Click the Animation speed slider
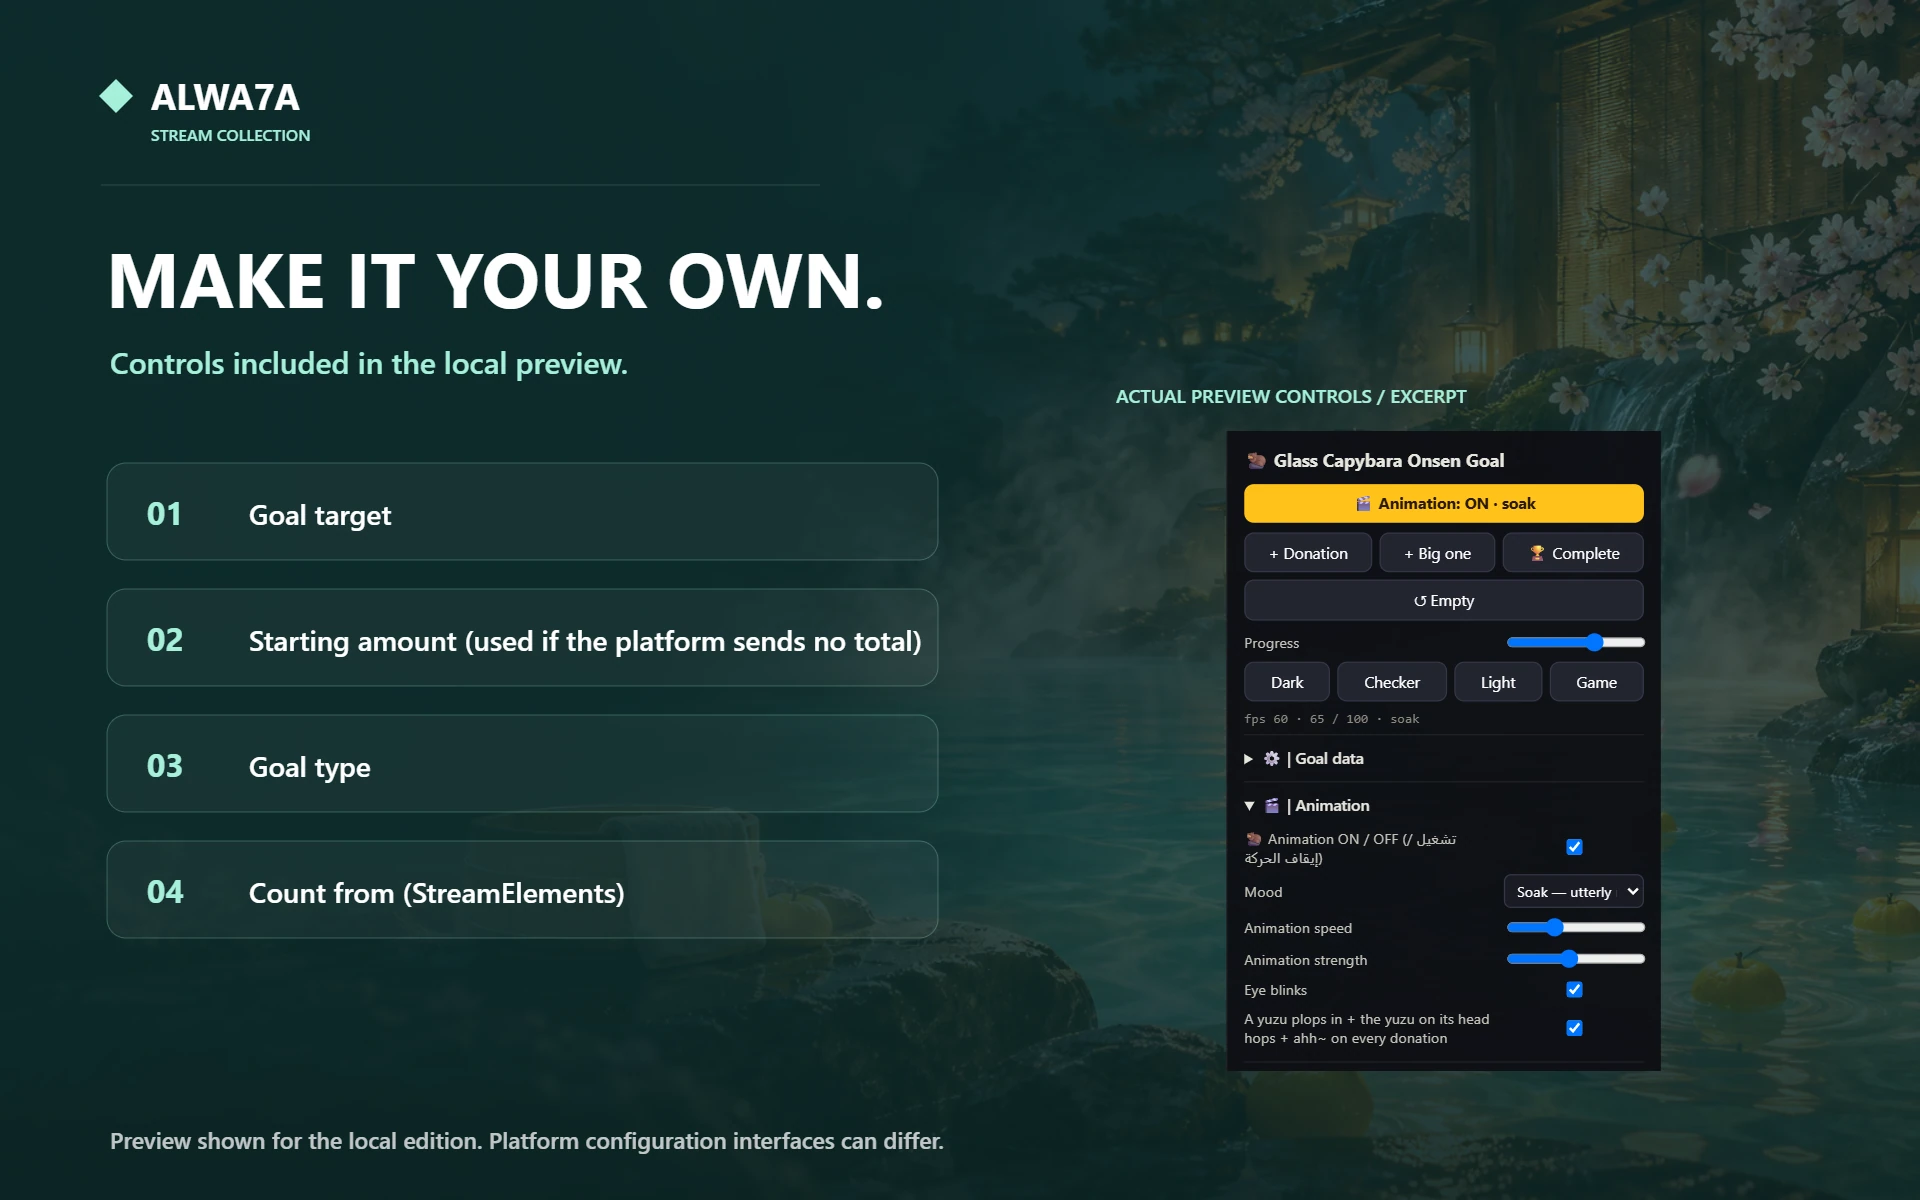The height and width of the screenshot is (1200, 1920). click(1575, 928)
